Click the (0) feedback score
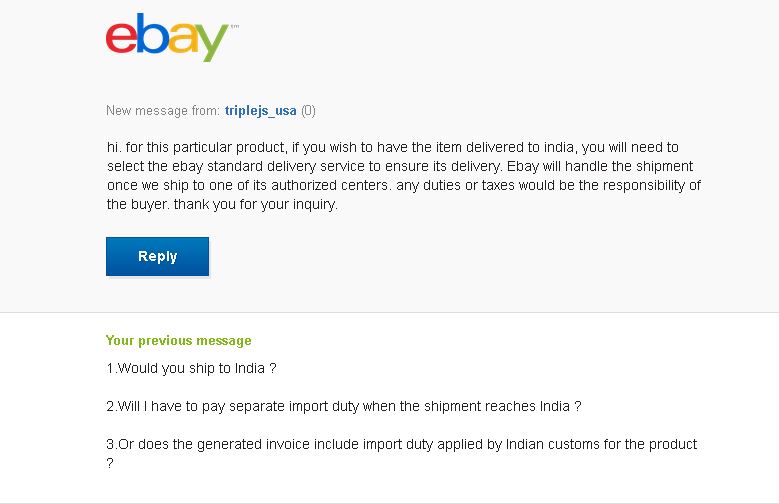 pos(308,110)
